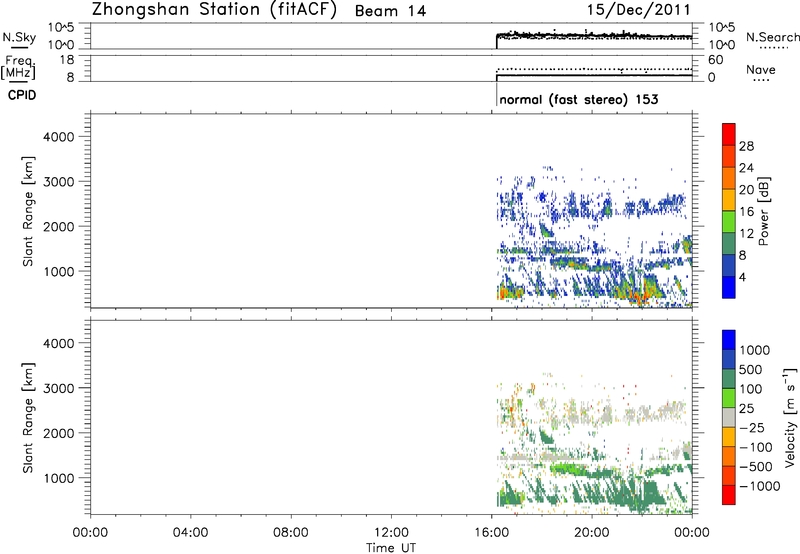Click the 'N.Search' legend label
800x554 pixels.
click(x=772, y=37)
